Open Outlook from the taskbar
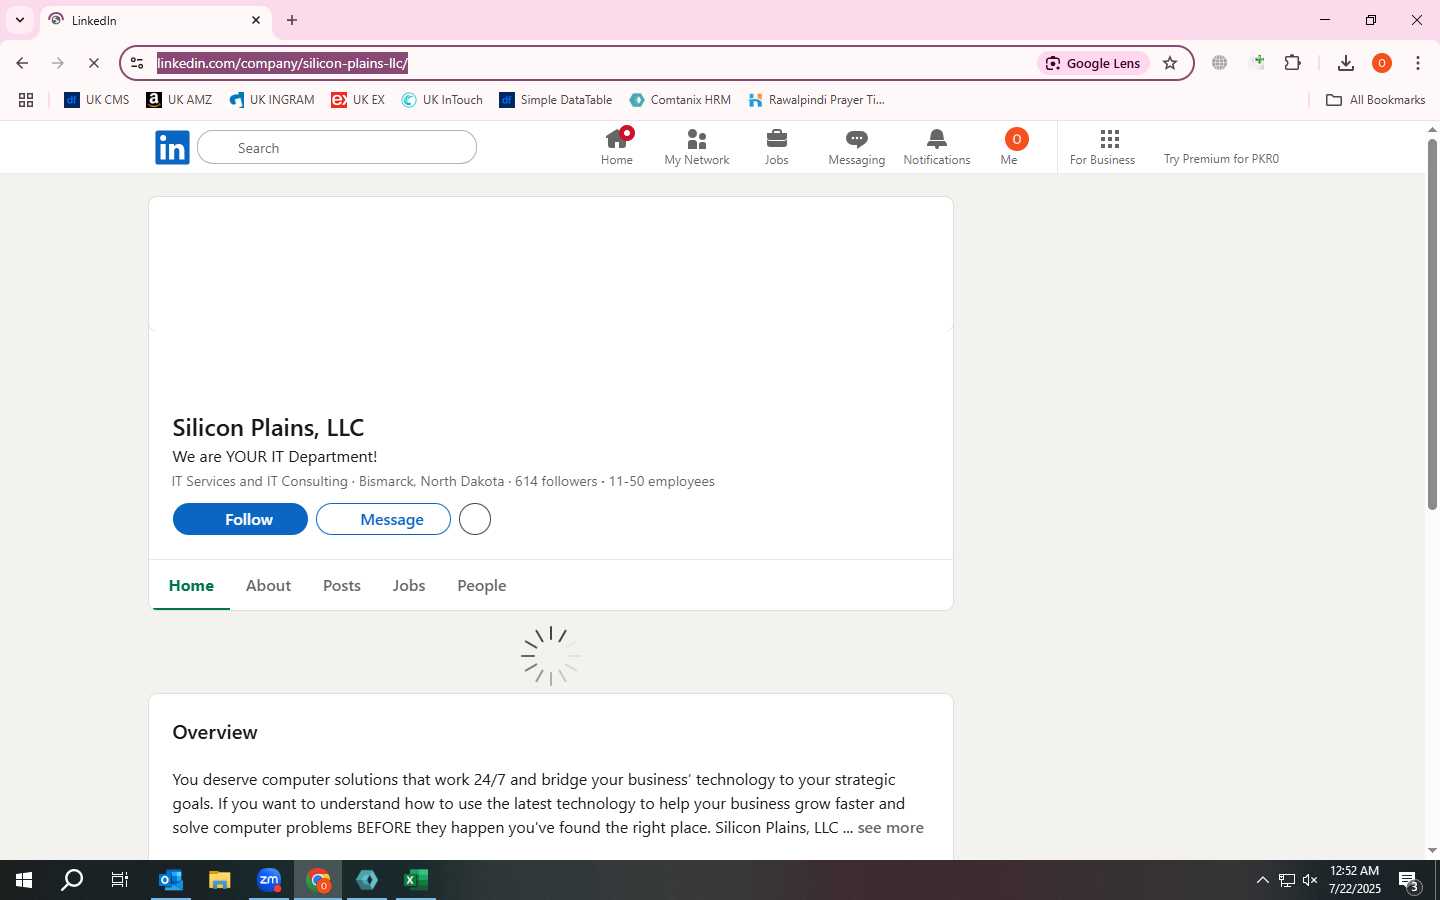The height and width of the screenshot is (900, 1440). (171, 880)
